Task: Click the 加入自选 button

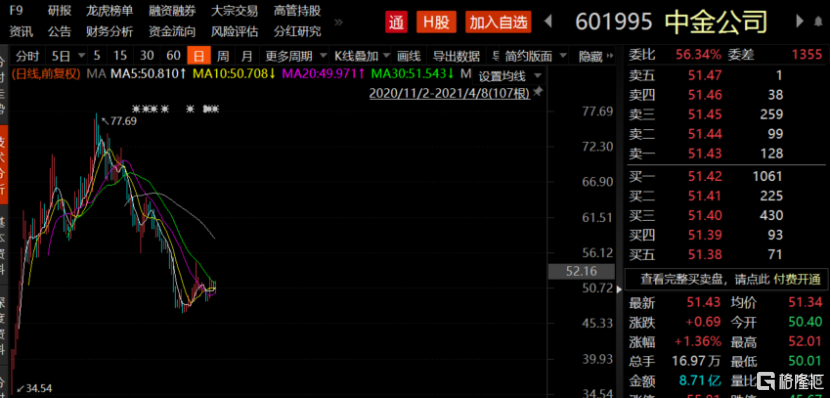Action: click(x=499, y=22)
